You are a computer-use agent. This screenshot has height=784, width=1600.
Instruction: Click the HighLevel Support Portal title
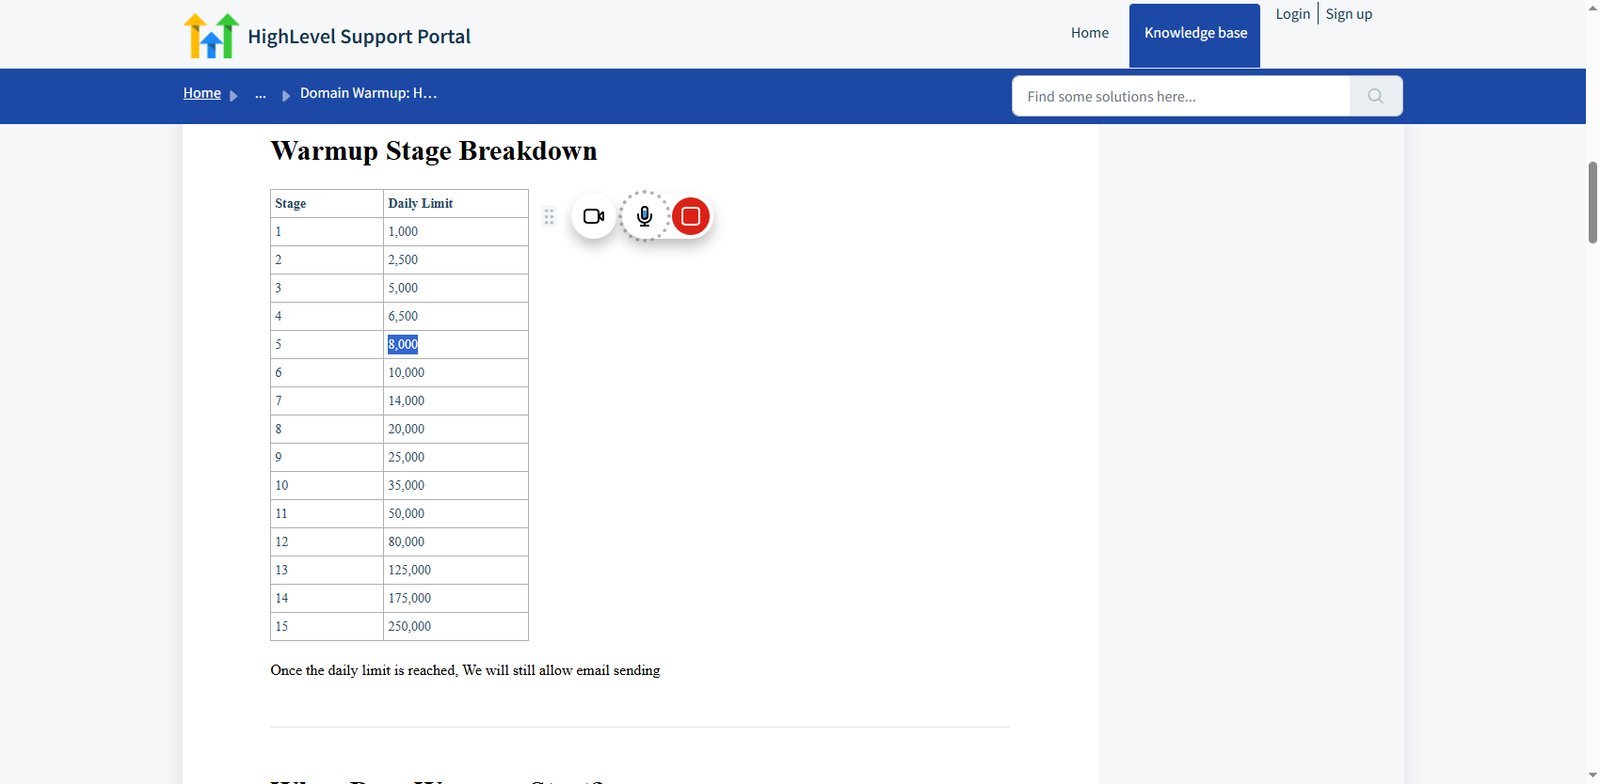coord(359,37)
